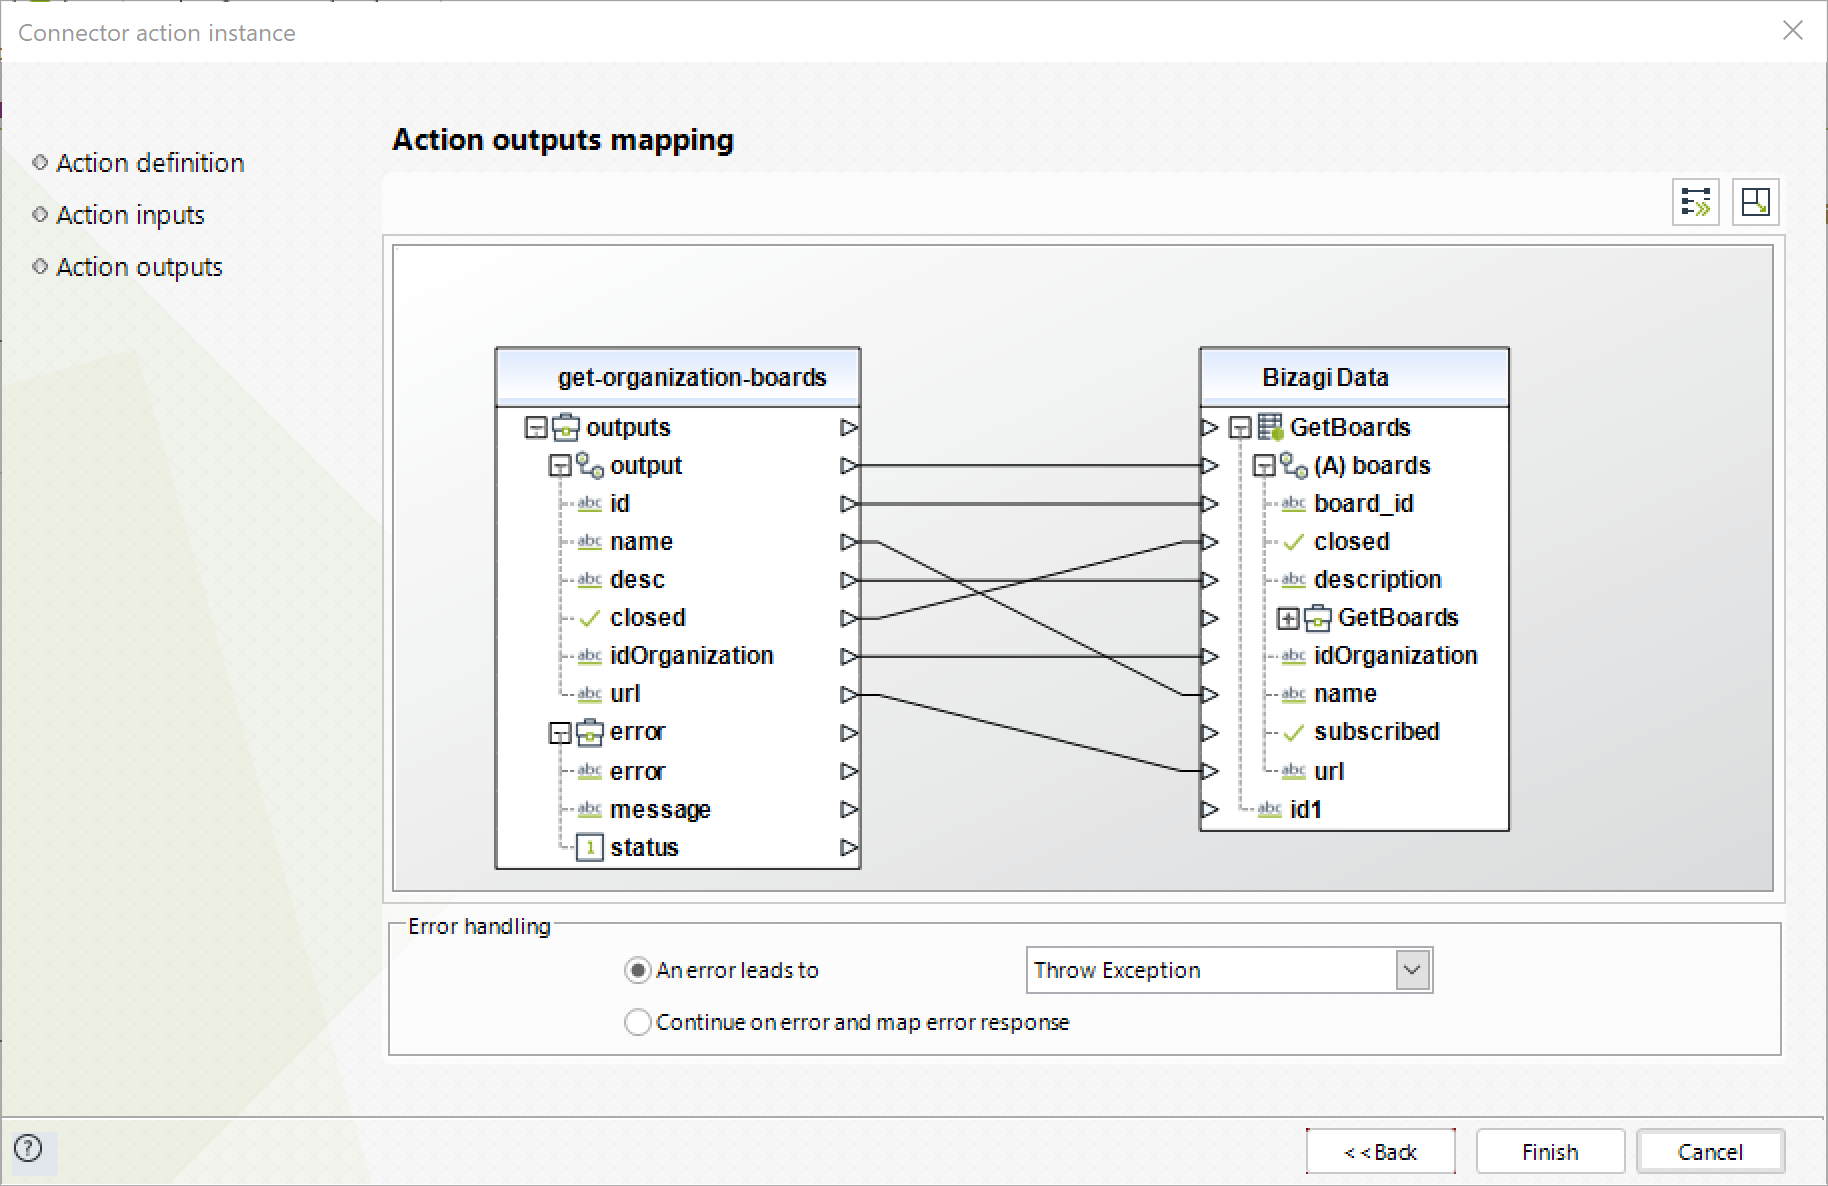Select the description field in Bizagi Data
This screenshot has width=1828, height=1186.
(x=1377, y=580)
